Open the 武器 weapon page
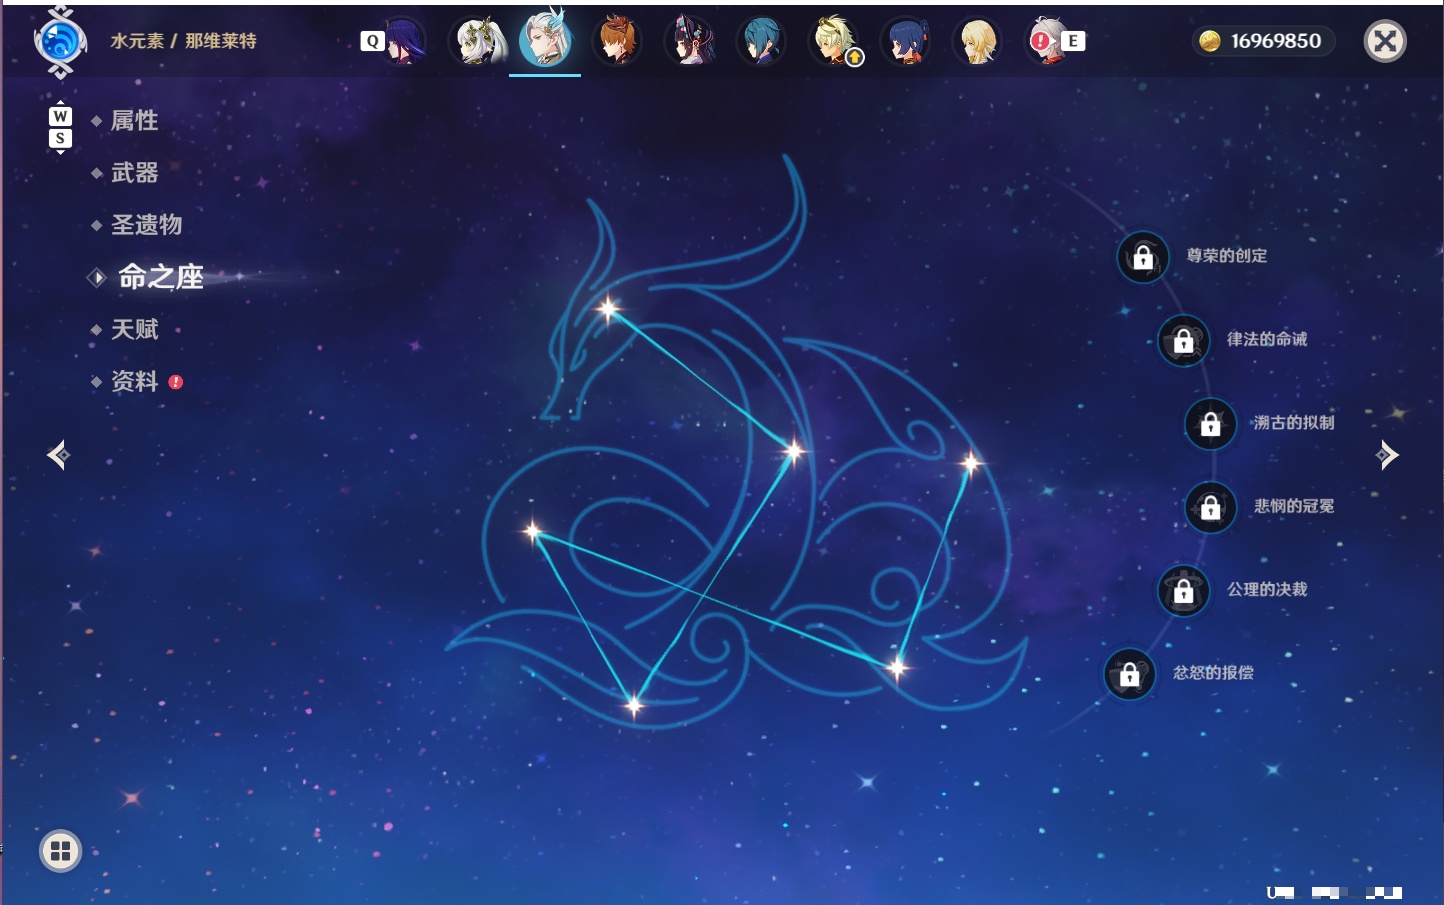This screenshot has height=905, width=1444. pyautogui.click(x=134, y=173)
